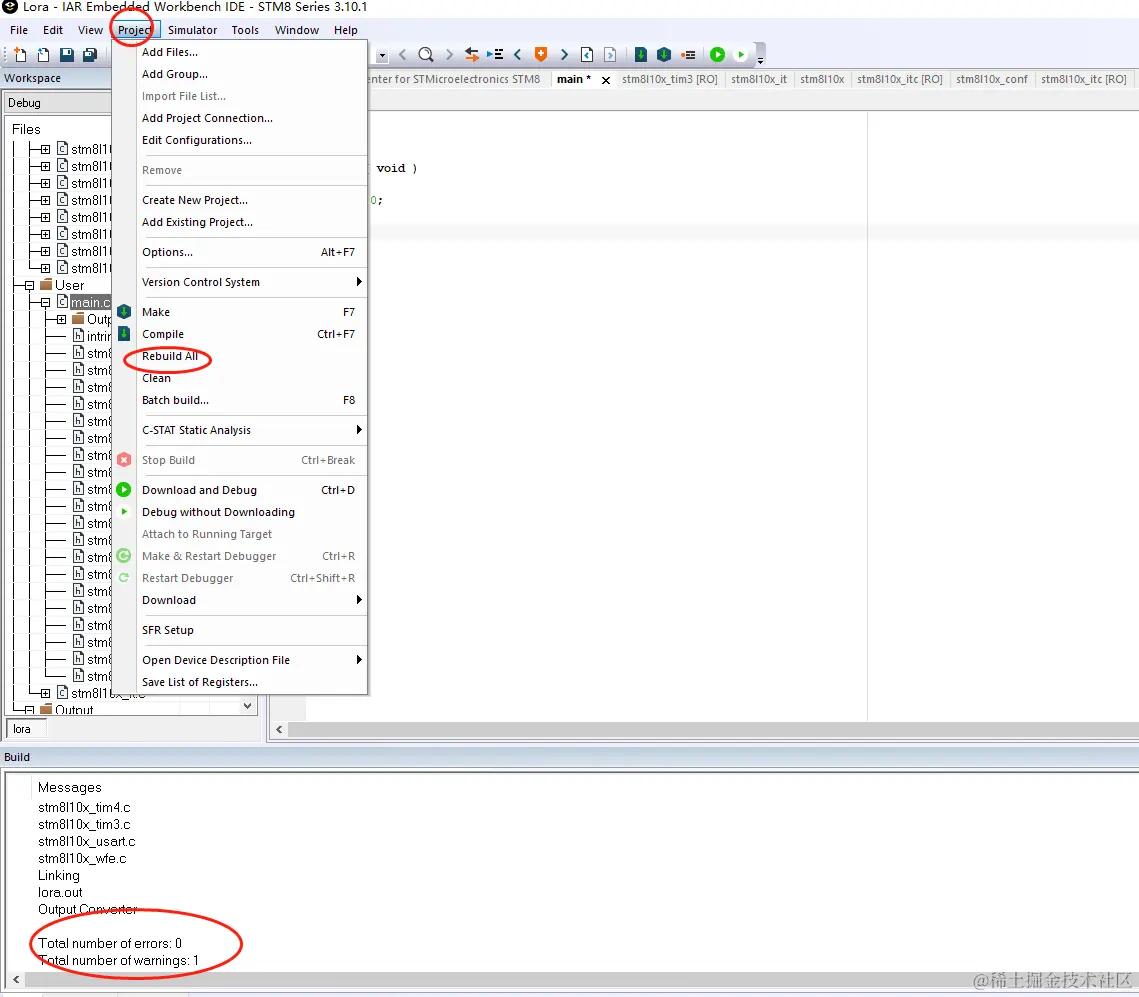Select Add Existing Project... menu entry
The width and height of the screenshot is (1139, 997).
click(x=252, y=222)
